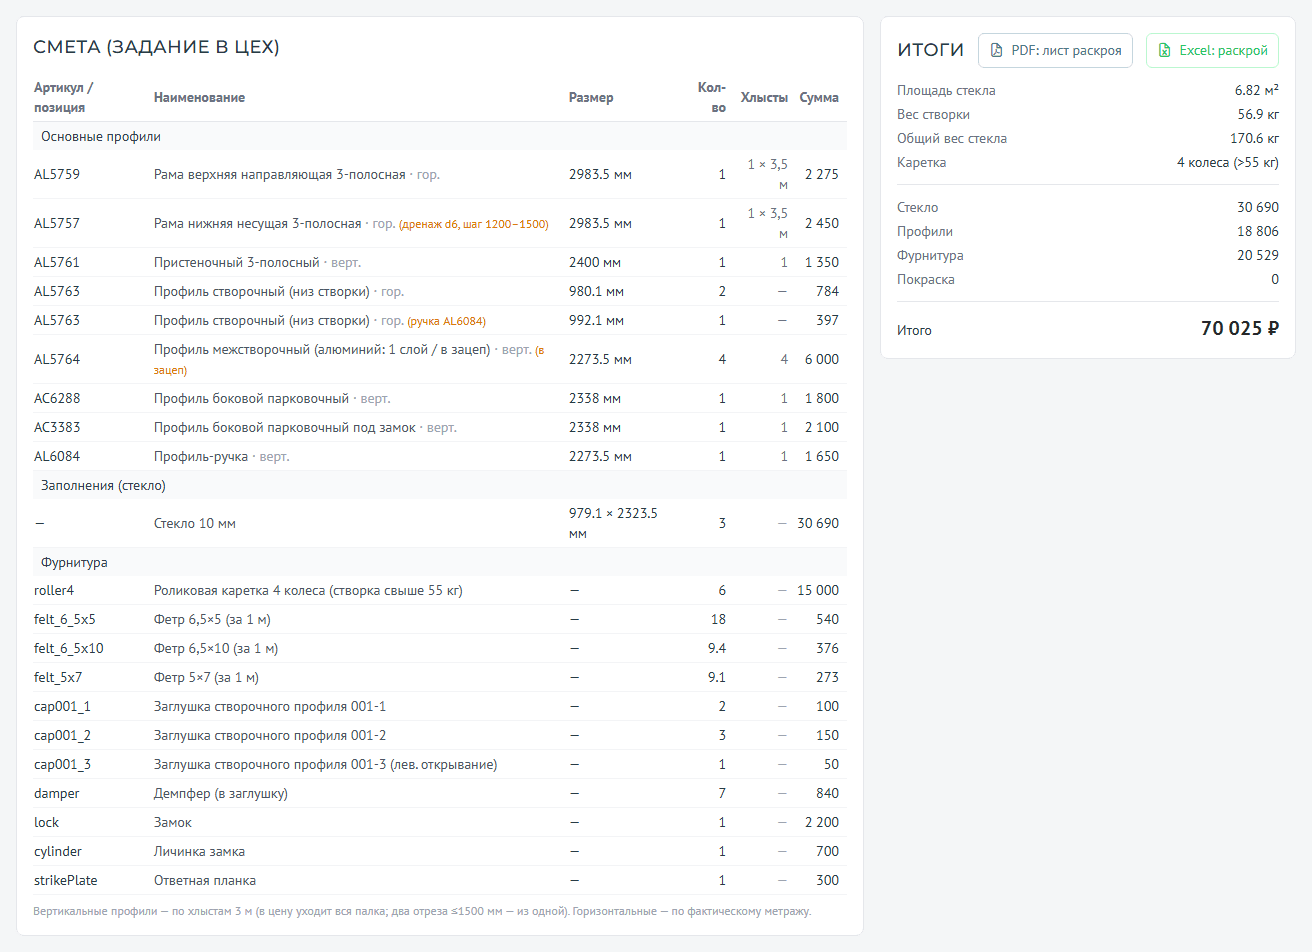Click the Excel file icon
Image resolution: width=1312 pixels, height=952 pixels.
[1164, 50]
